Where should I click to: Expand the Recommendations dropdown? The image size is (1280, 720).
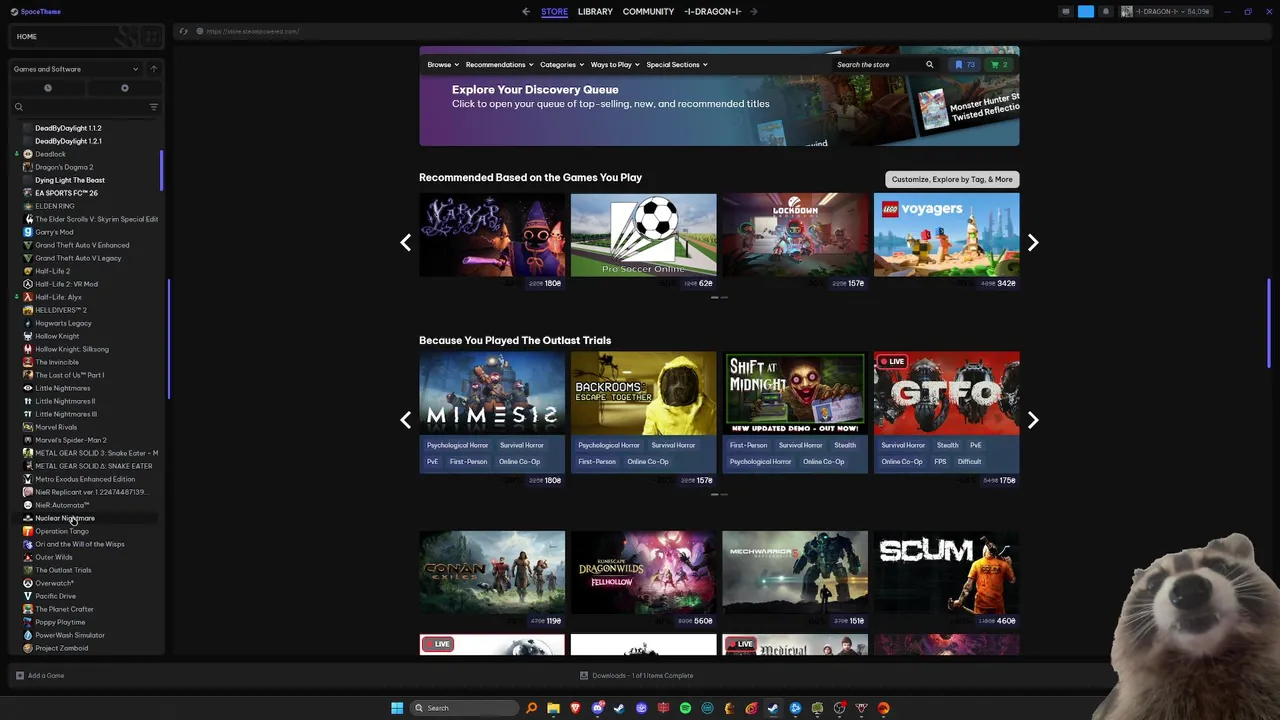coord(499,65)
